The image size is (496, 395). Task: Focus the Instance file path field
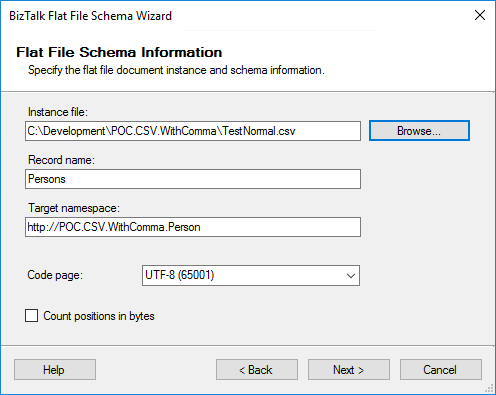tap(193, 131)
